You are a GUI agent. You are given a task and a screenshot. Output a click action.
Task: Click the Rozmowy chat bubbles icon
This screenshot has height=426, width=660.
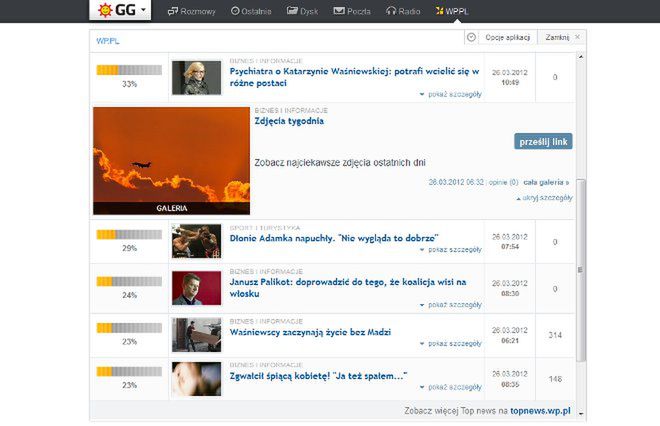173,11
